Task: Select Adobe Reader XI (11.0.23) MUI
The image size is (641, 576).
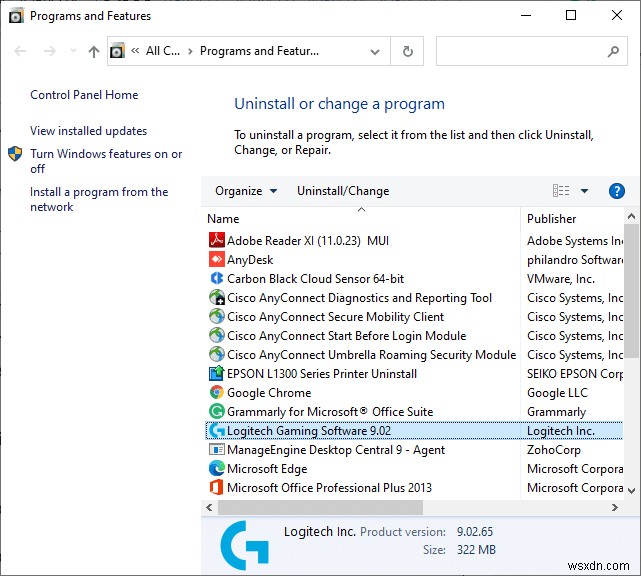Action: pyautogui.click(x=307, y=240)
